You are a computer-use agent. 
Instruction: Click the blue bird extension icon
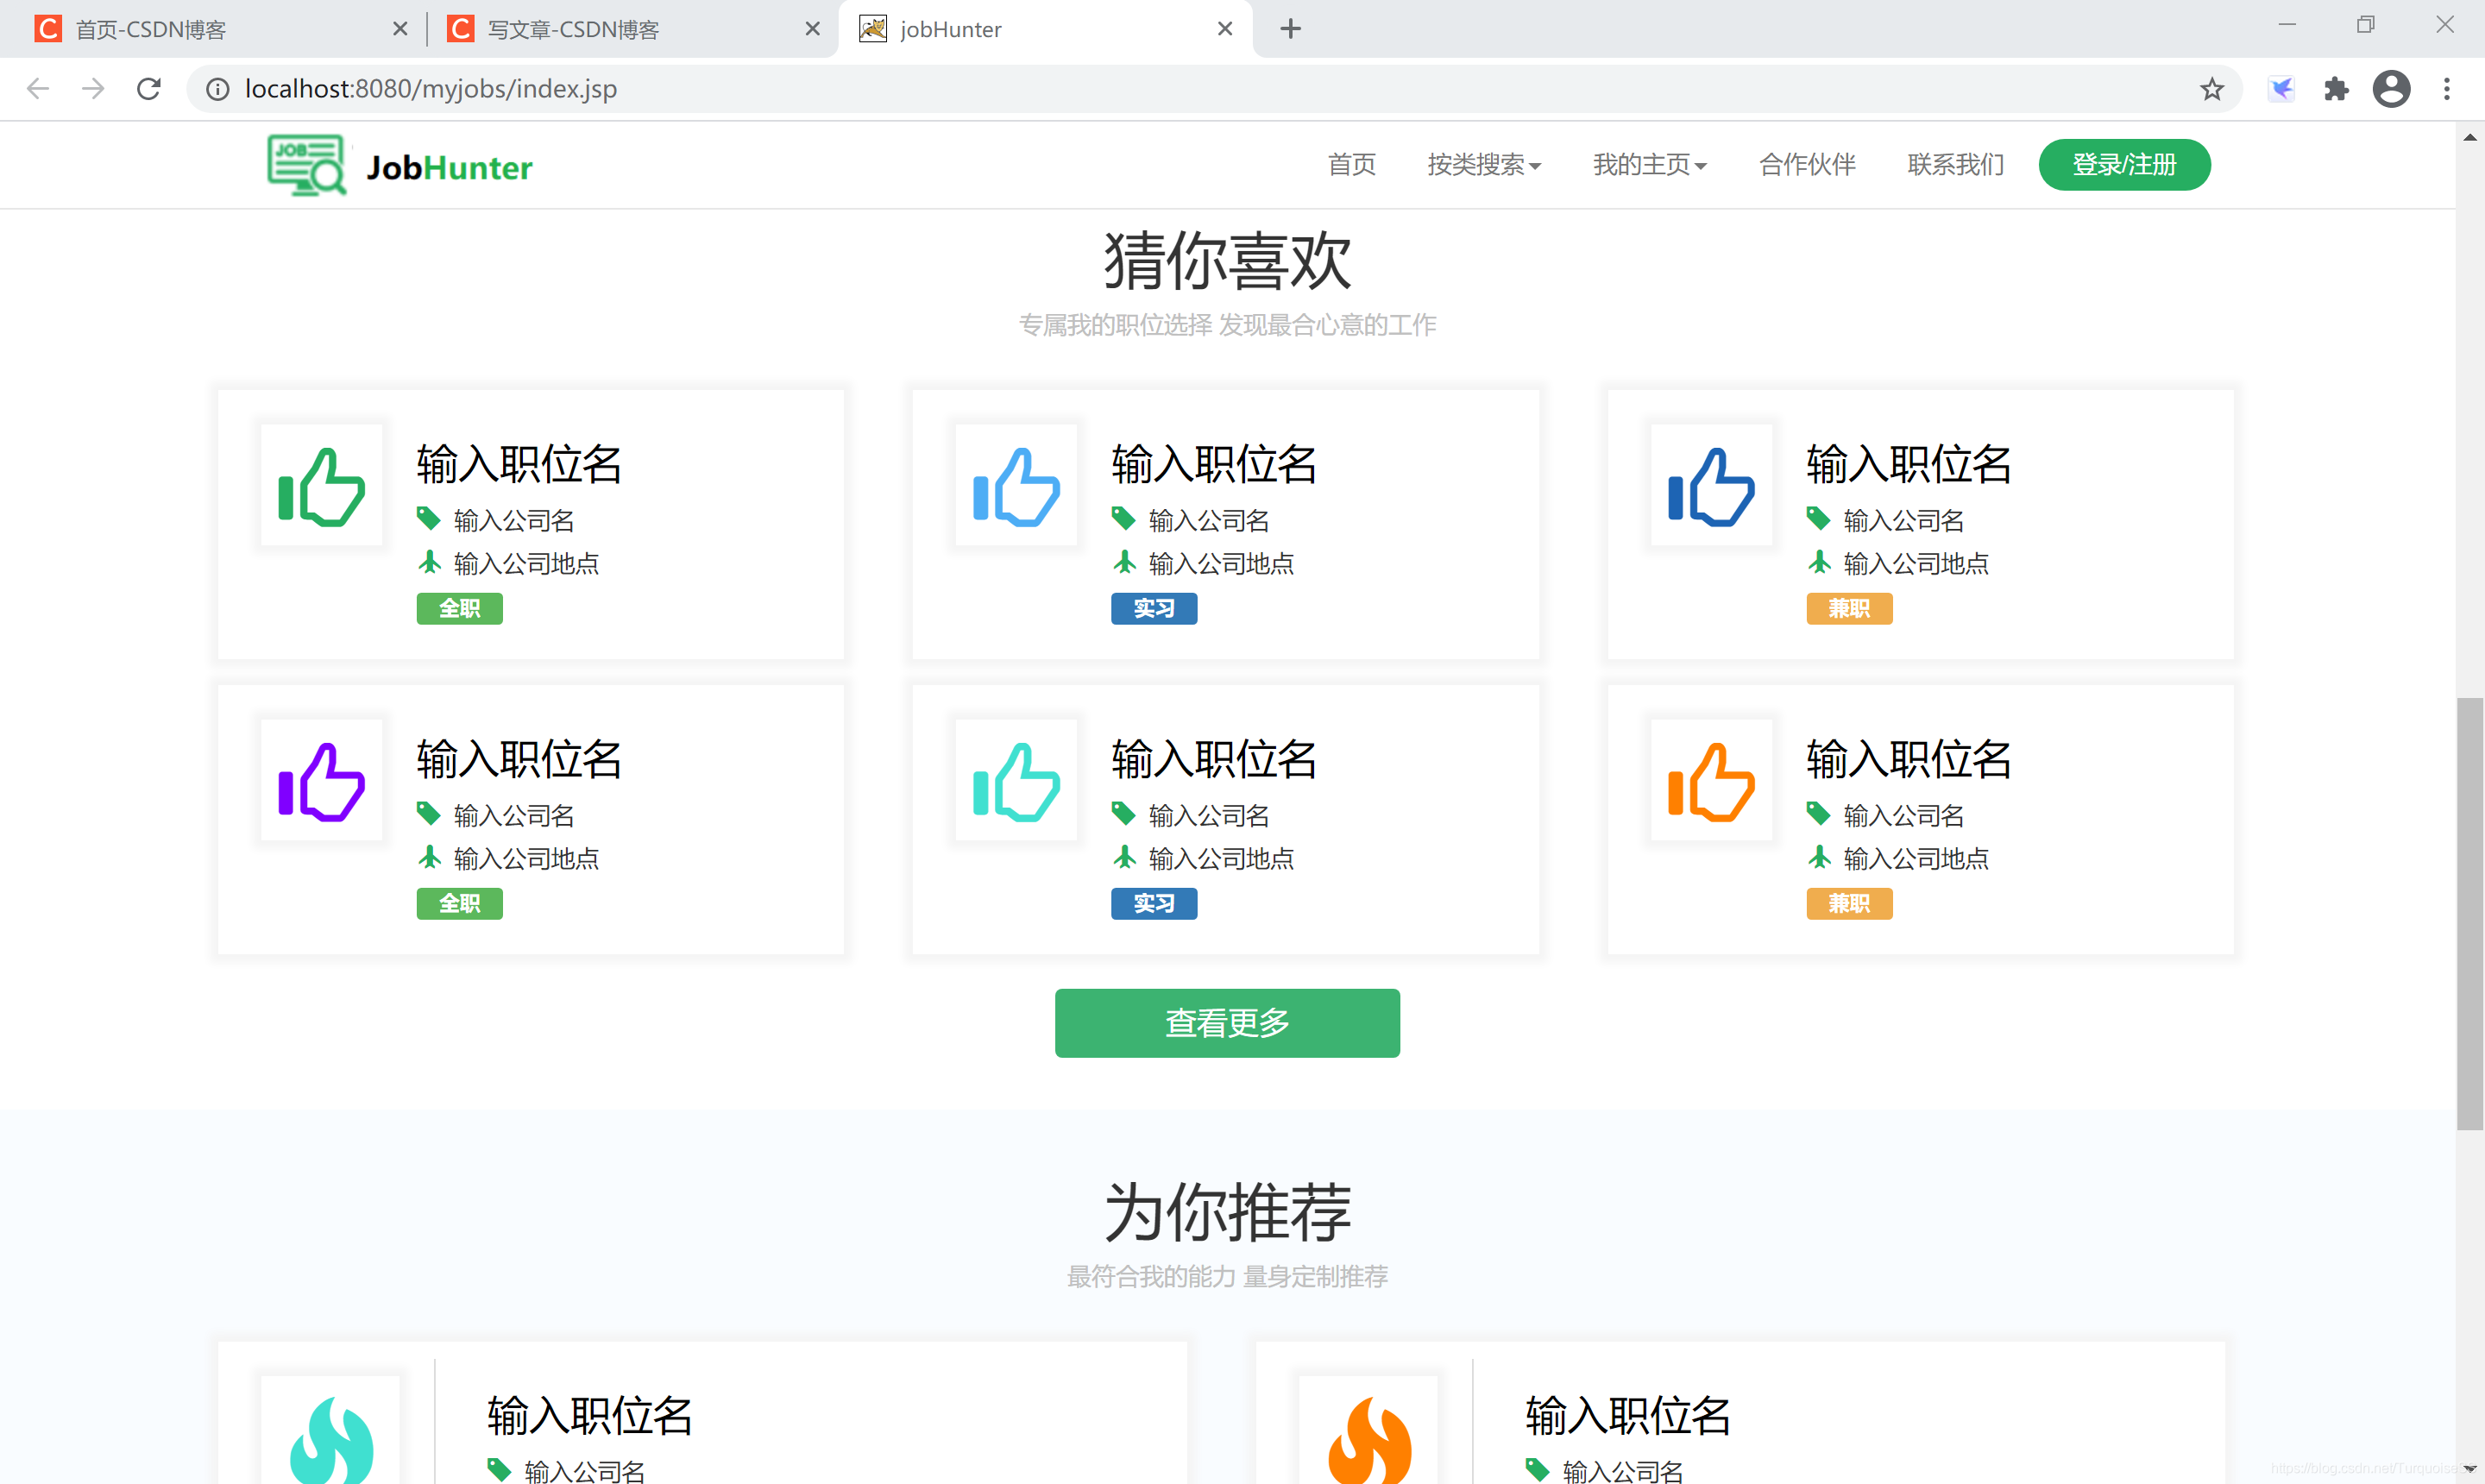point(2281,89)
